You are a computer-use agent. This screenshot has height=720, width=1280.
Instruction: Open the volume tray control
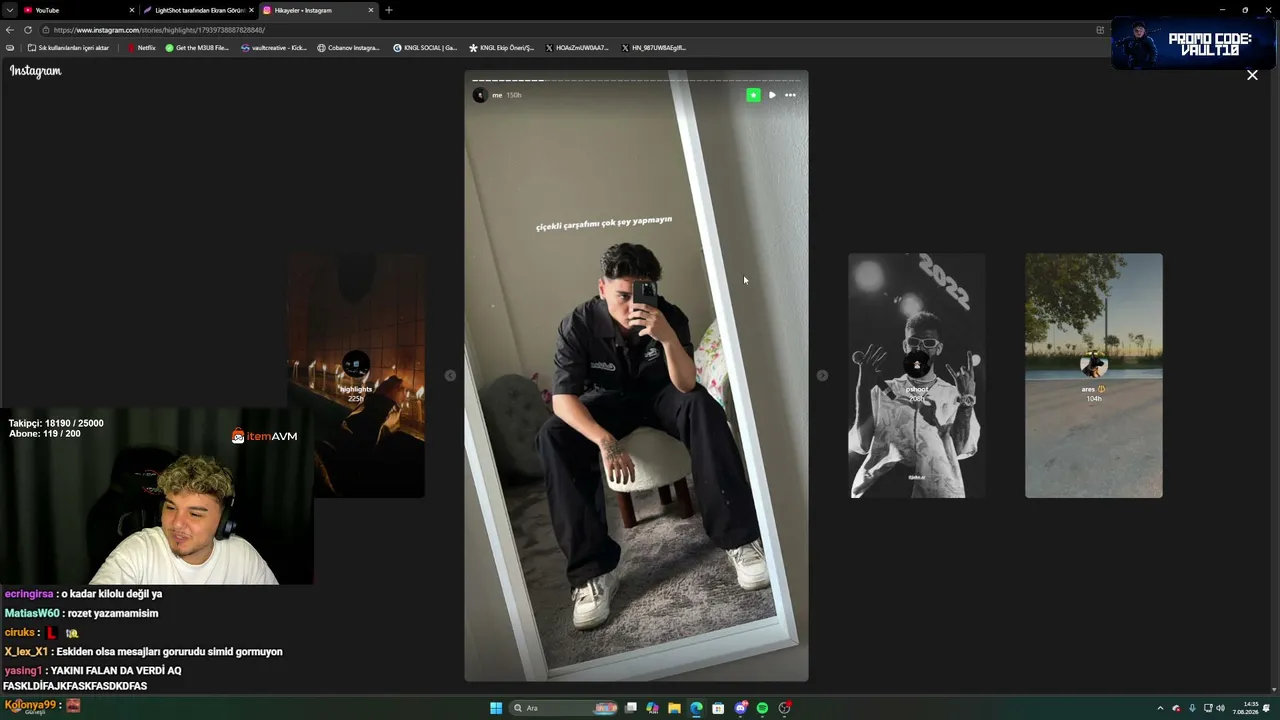pos(1220,708)
